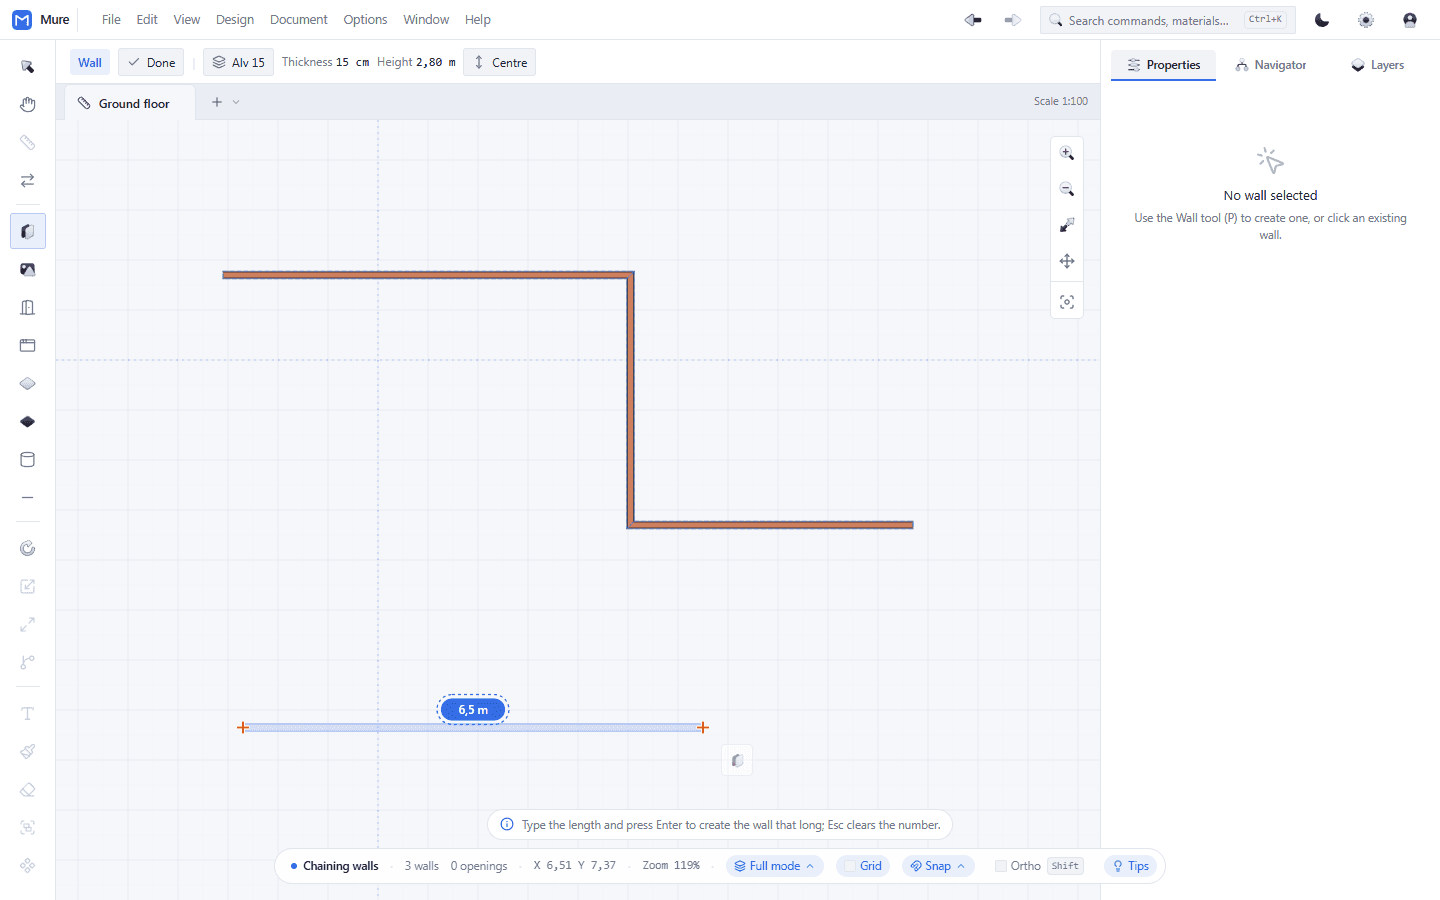
Task: Click the four-way move arrows control
Action: point(1067,261)
